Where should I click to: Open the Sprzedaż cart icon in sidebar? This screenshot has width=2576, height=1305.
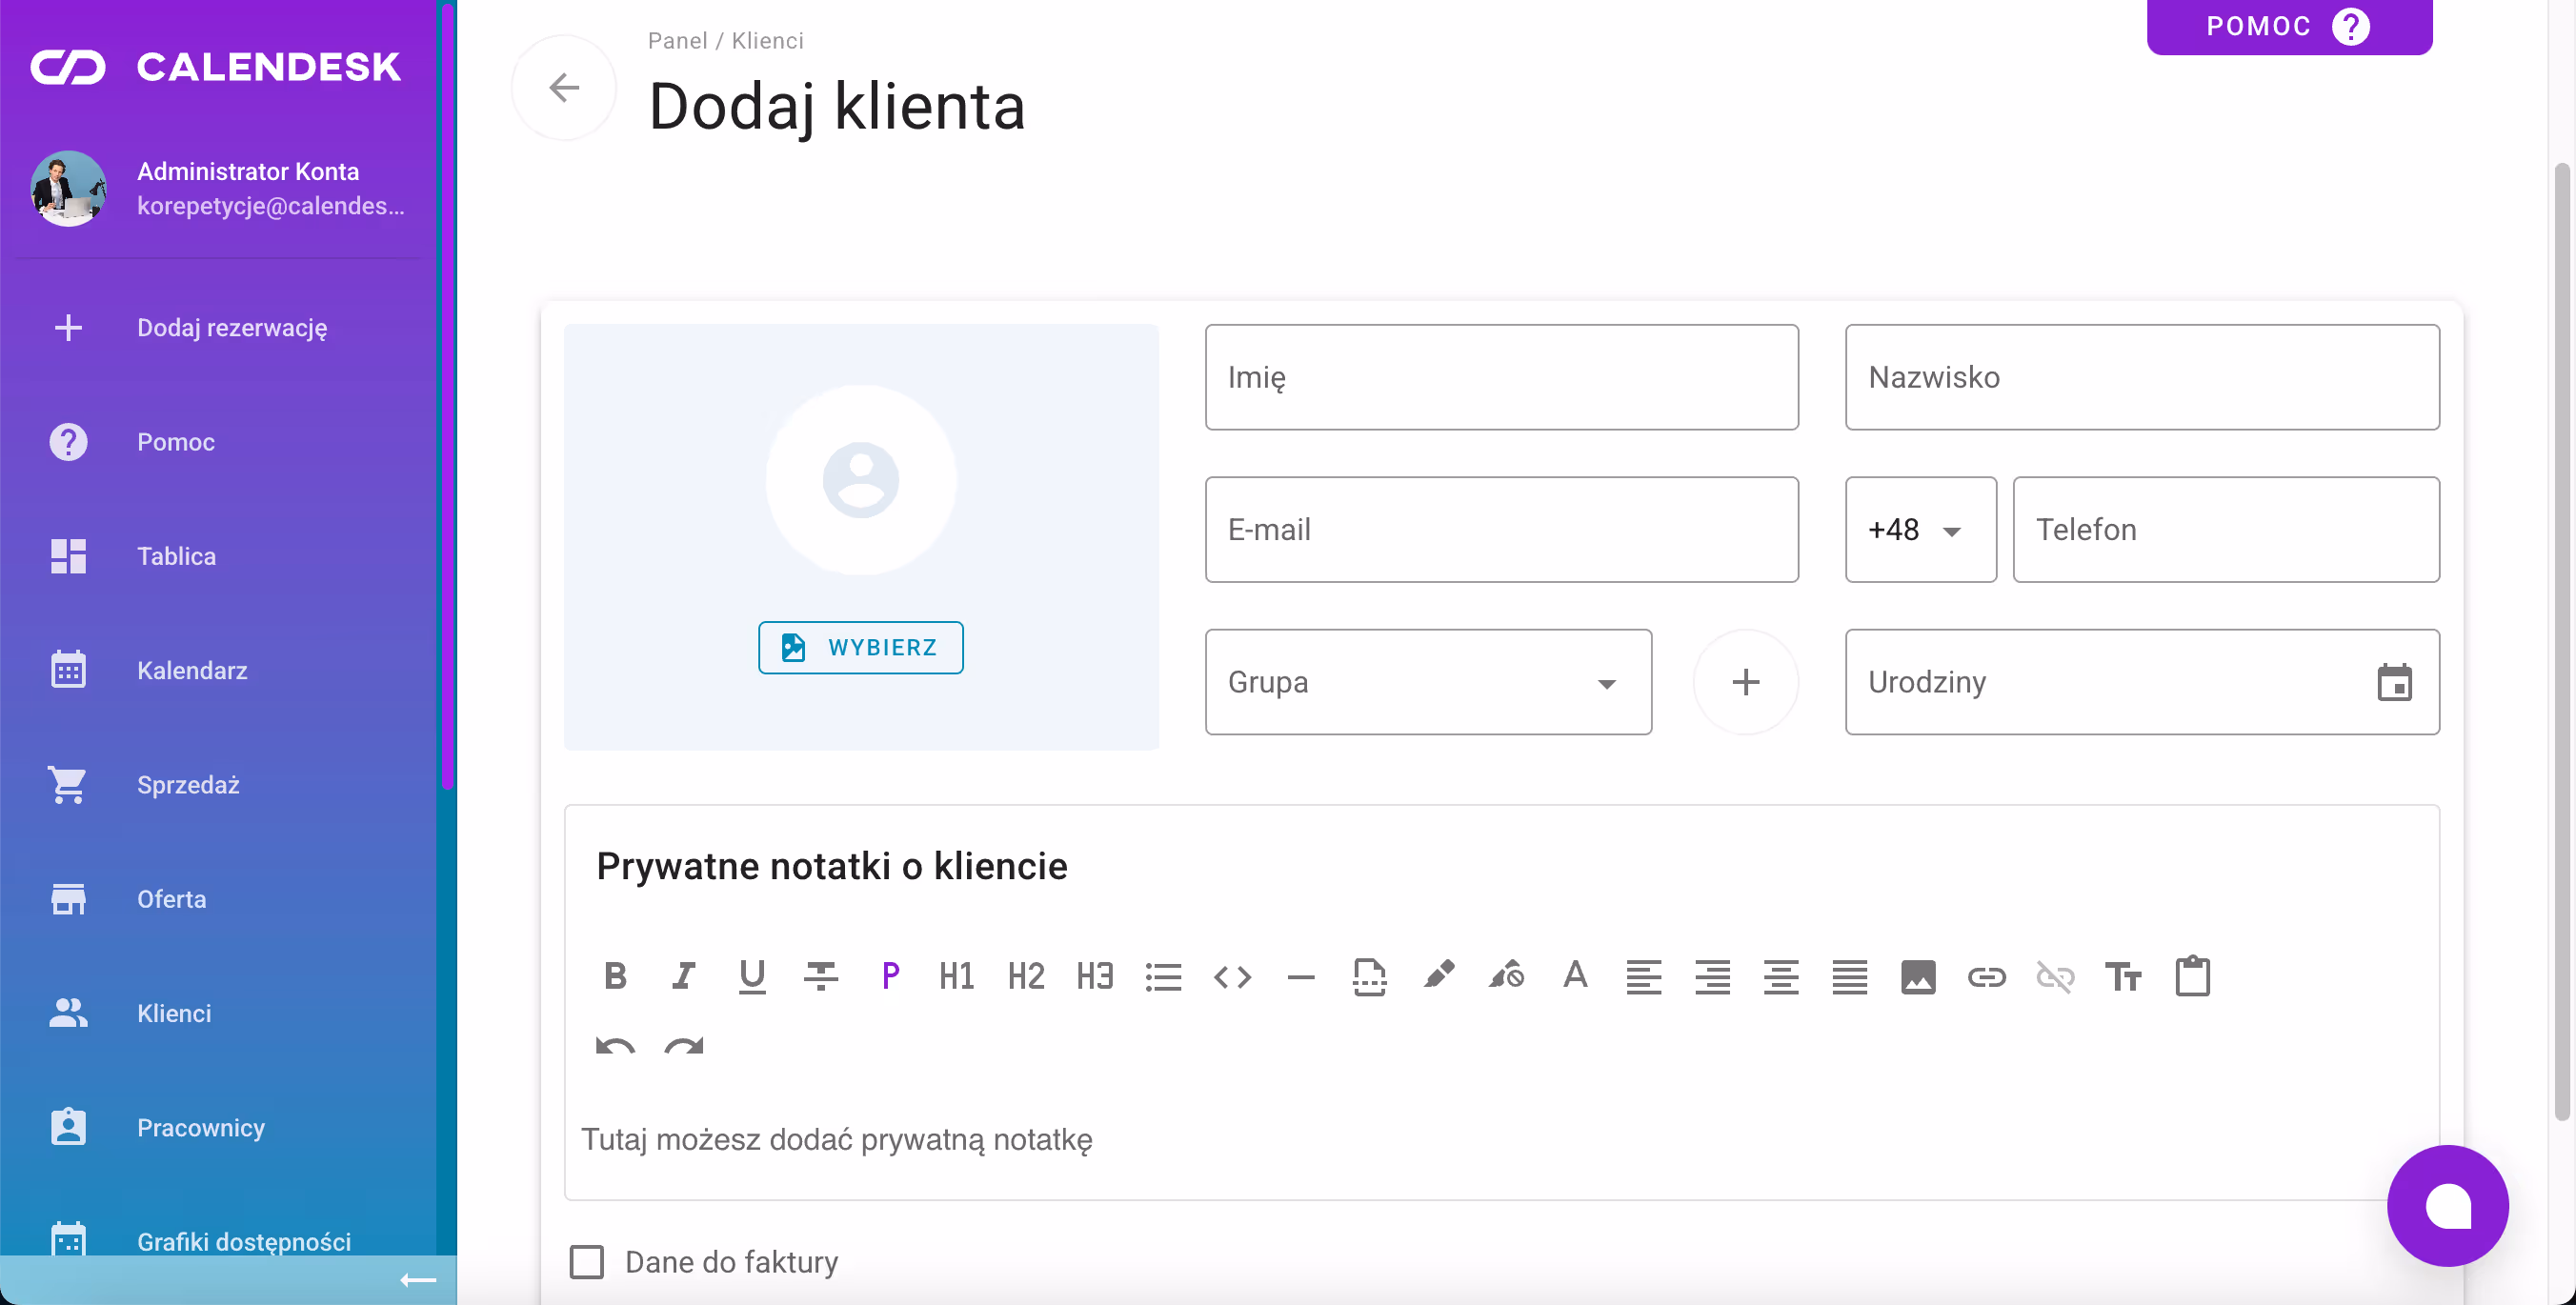pos(68,784)
